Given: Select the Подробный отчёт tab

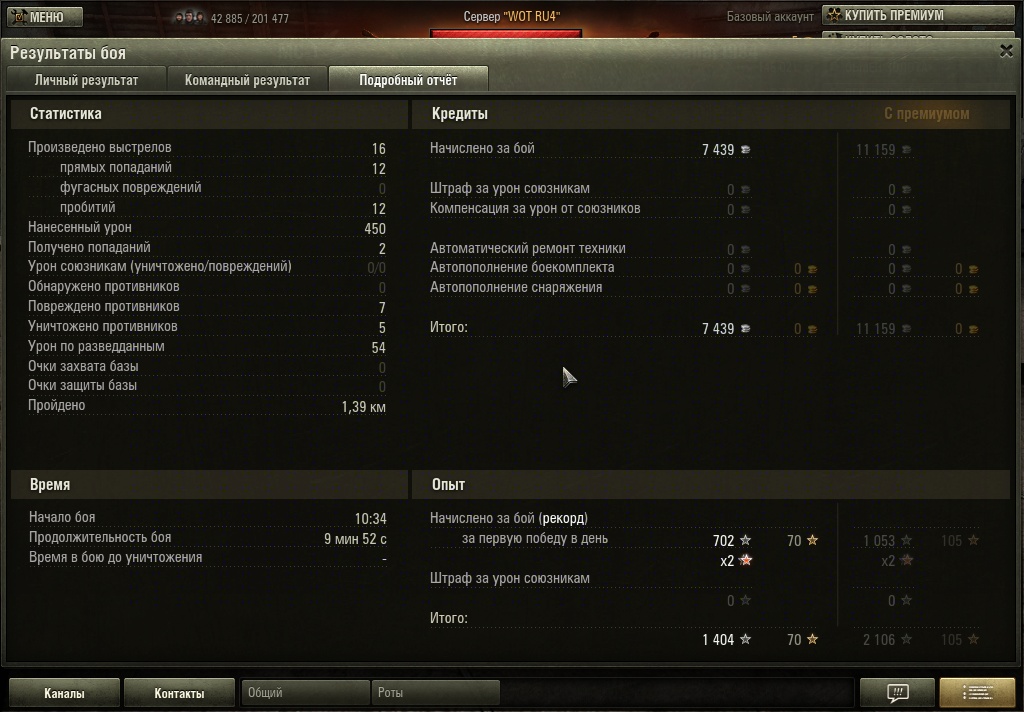Looking at the screenshot, I should (408, 80).
